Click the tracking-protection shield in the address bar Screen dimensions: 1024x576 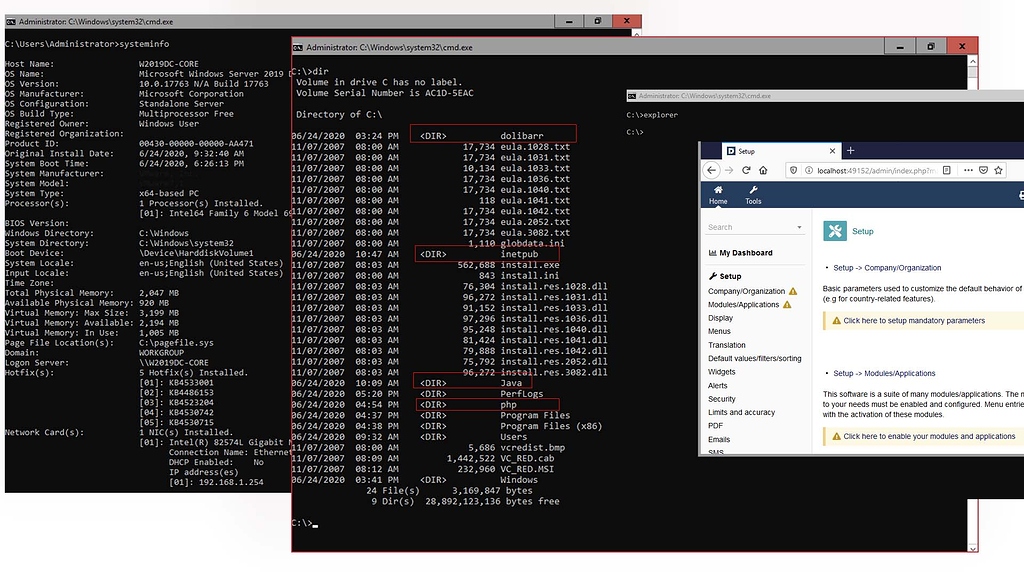tap(792, 170)
